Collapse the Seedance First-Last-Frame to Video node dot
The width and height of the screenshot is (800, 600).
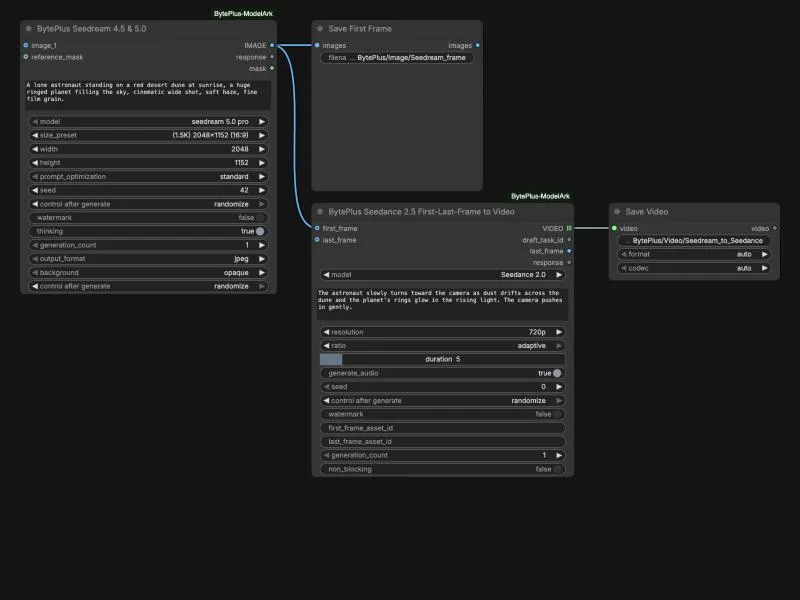[320, 211]
